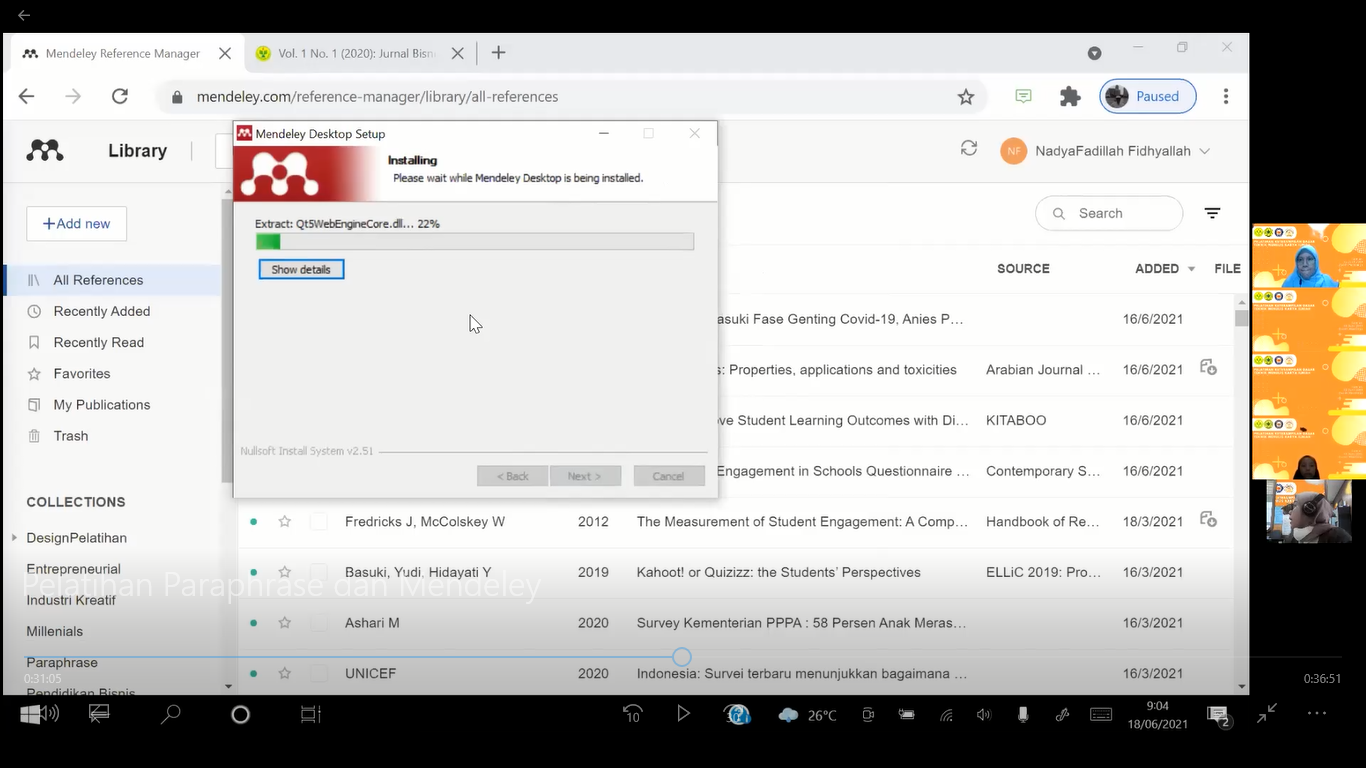Click the add-file icon in Fredricks row
The width and height of the screenshot is (1366, 768).
(x=1208, y=520)
